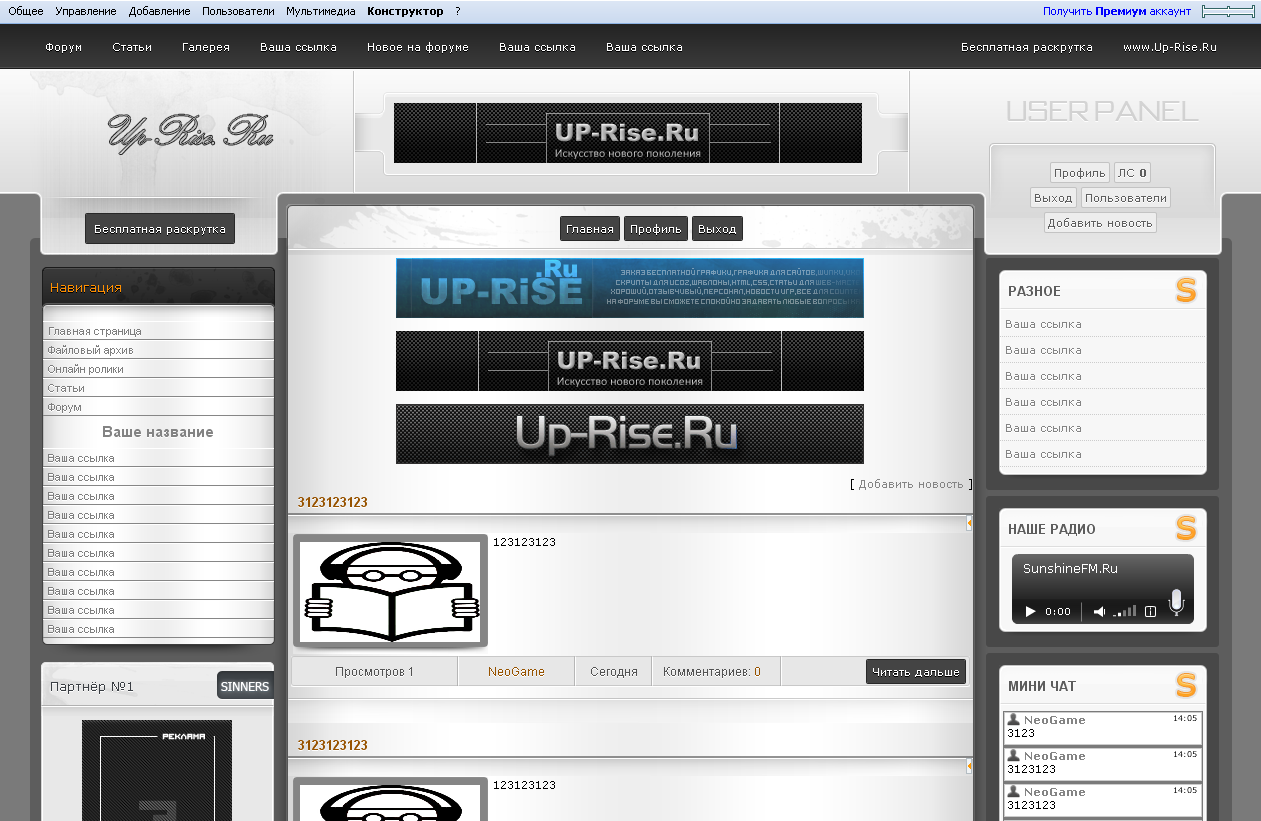The height and width of the screenshot is (821, 1261).
Task: Click Пользователи button in User Panel
Action: [x=1125, y=198]
